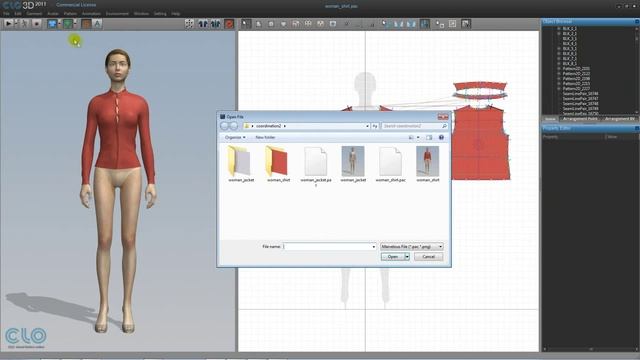Select the blue shirt garment display icon
Image resolution: width=640 pixels, height=360 pixels.
[x=52, y=24]
